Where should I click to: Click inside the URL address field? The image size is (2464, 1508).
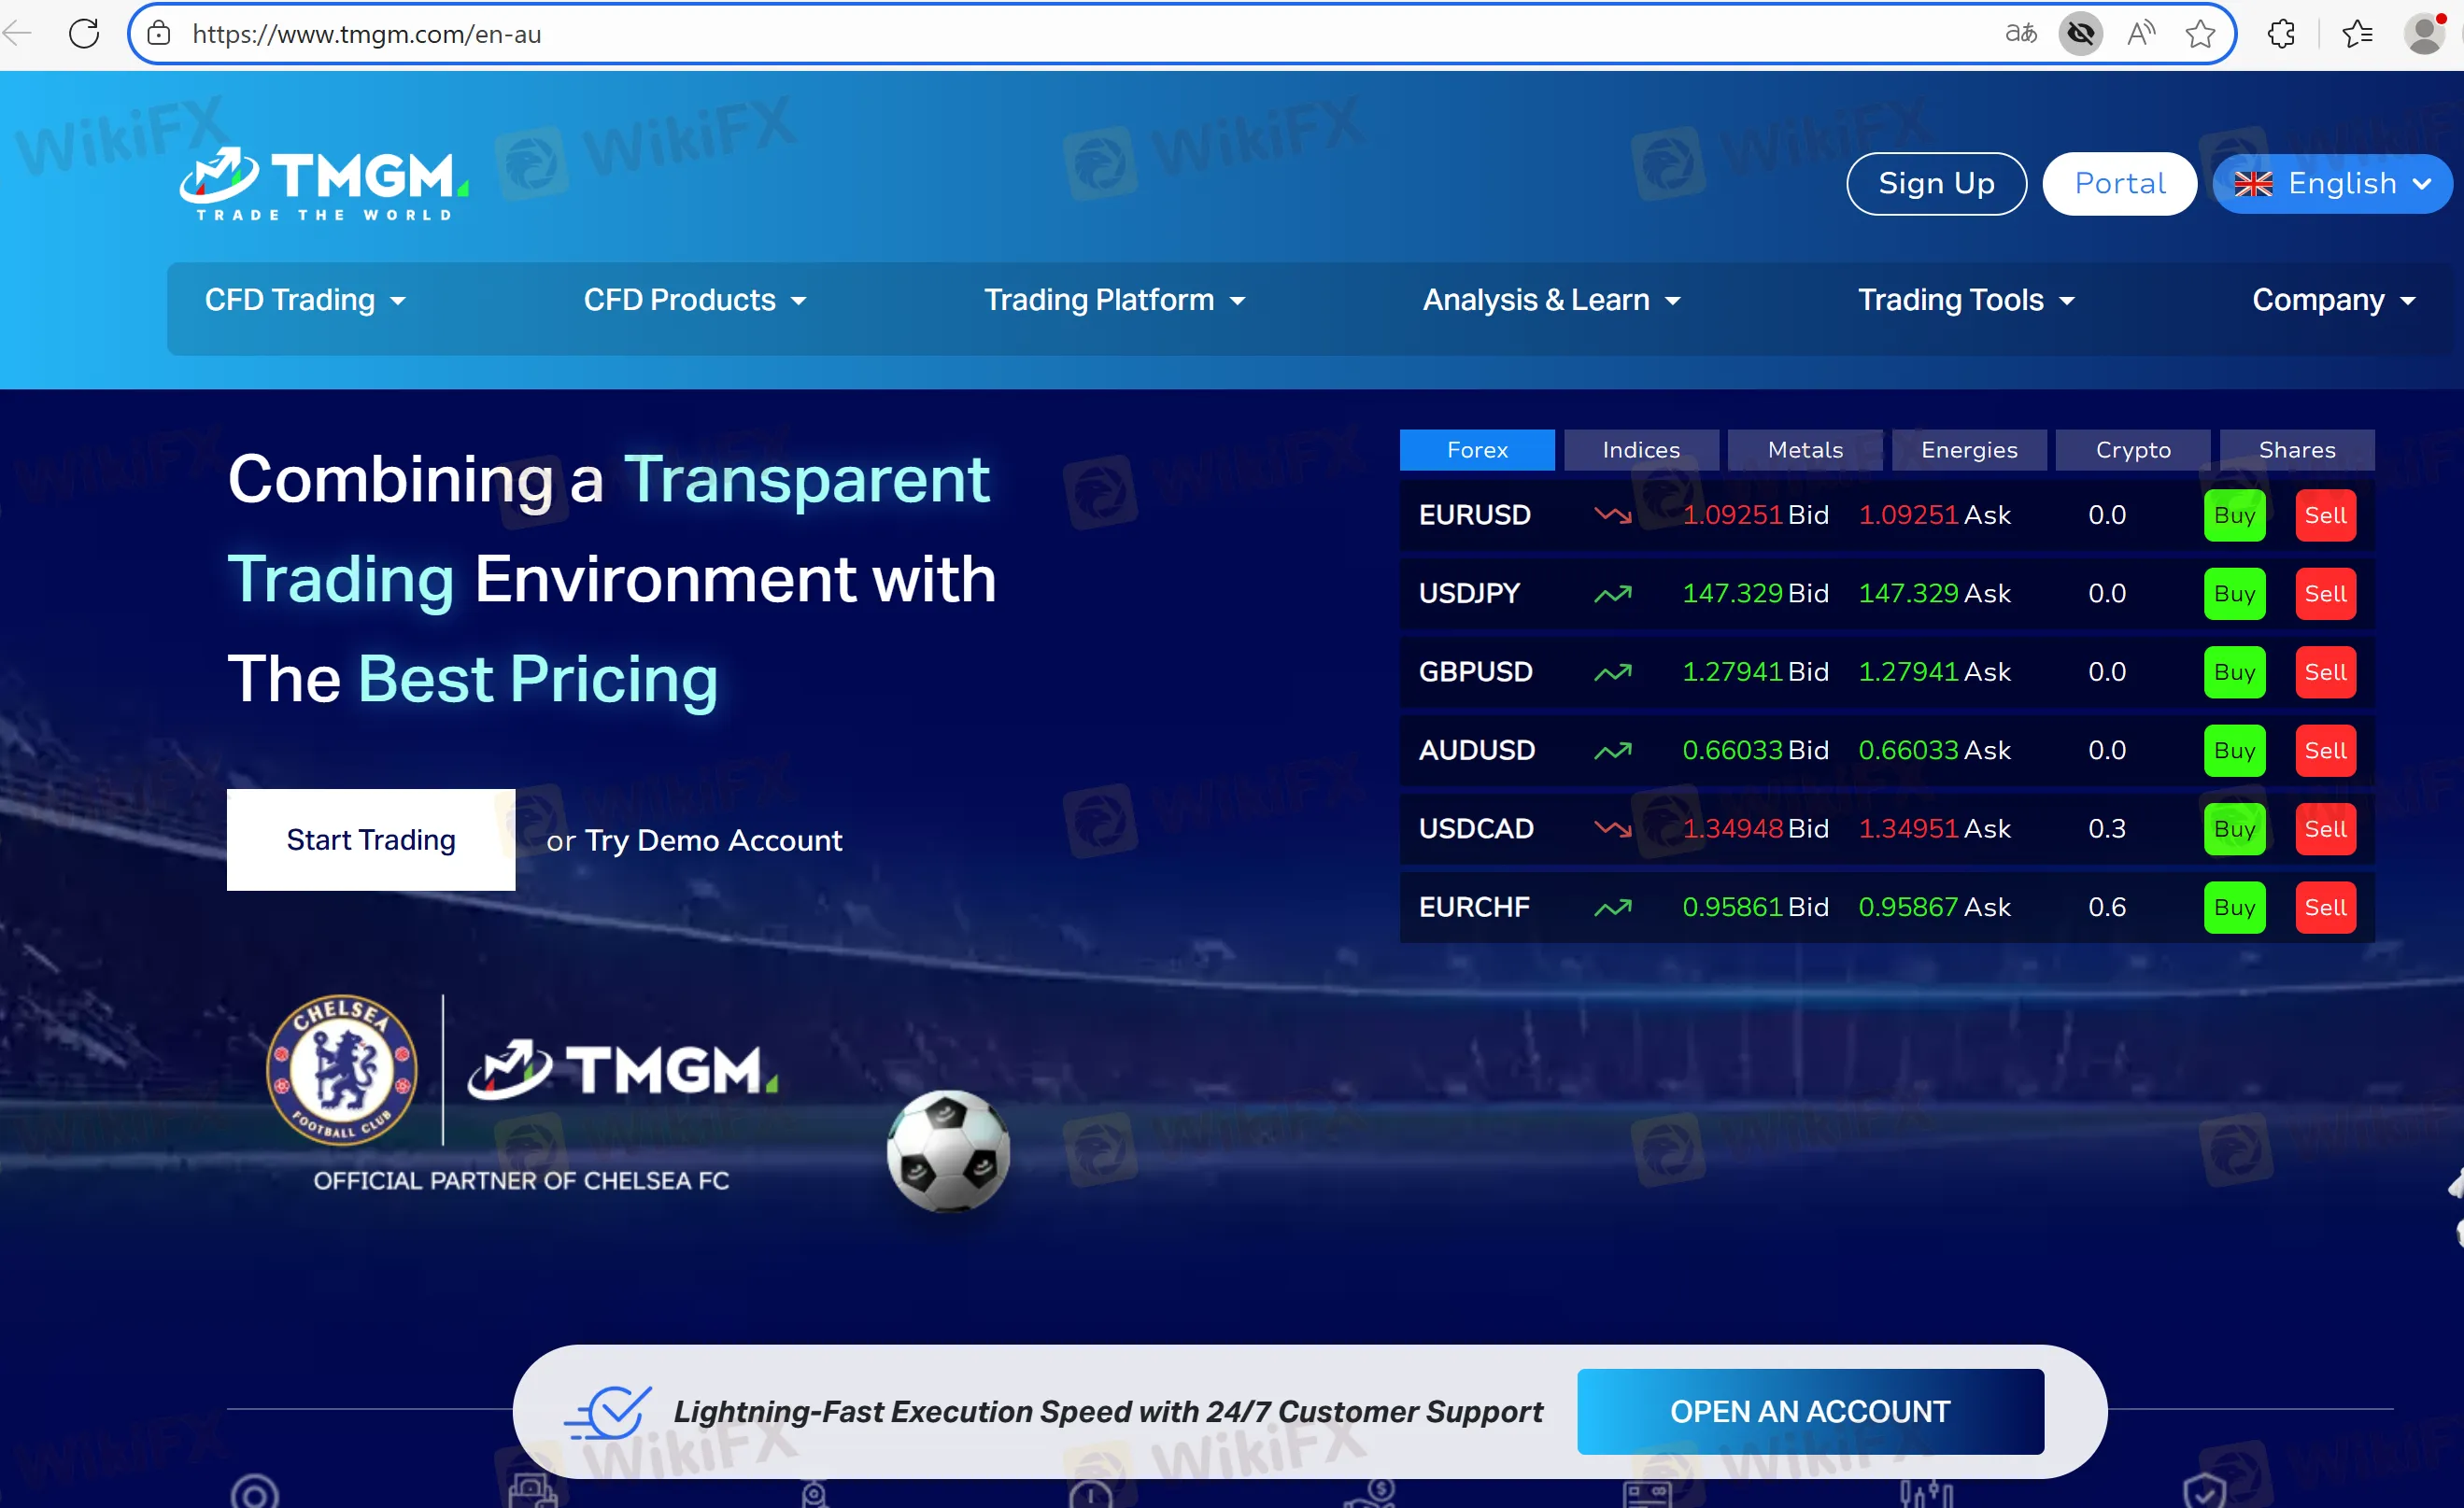click(x=1000, y=33)
